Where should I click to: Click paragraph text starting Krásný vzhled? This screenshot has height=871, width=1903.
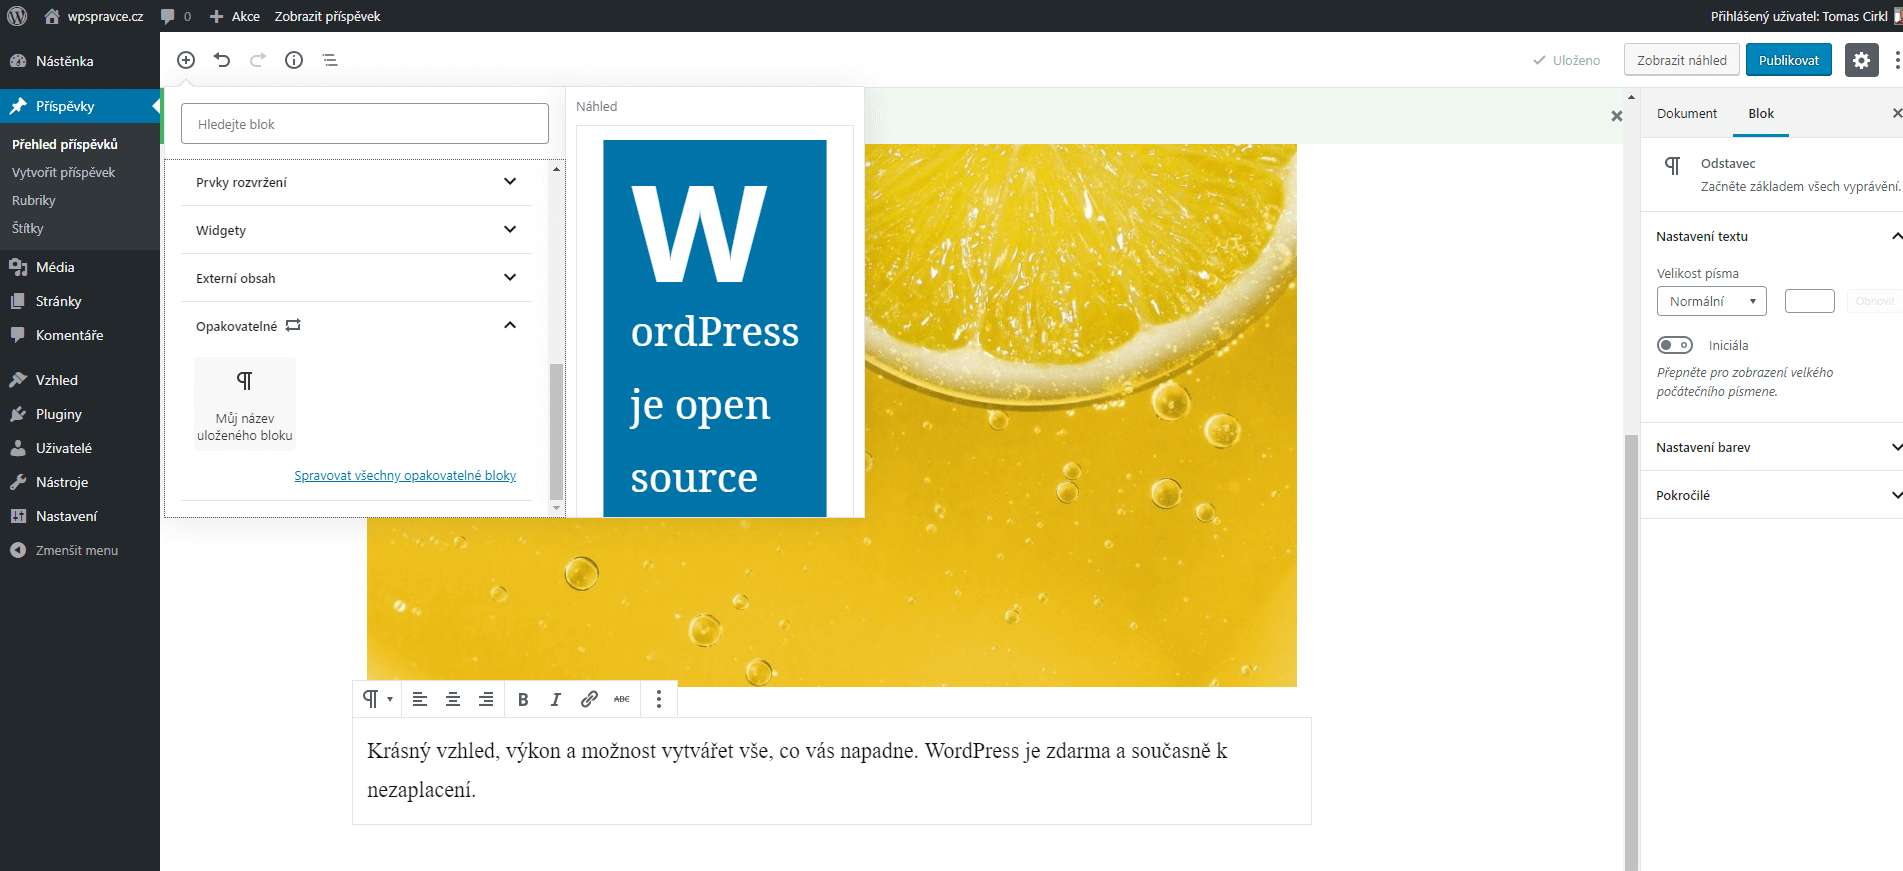pyautogui.click(x=832, y=770)
